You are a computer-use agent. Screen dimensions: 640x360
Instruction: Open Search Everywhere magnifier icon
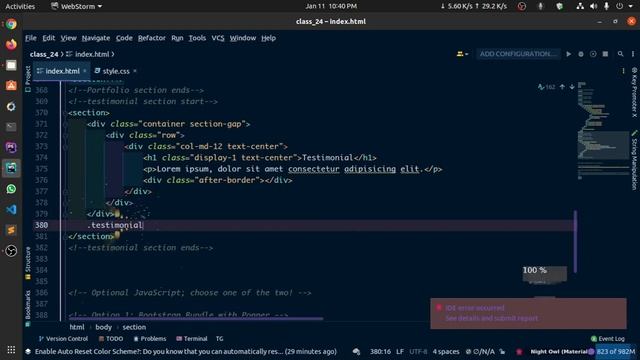point(620,54)
